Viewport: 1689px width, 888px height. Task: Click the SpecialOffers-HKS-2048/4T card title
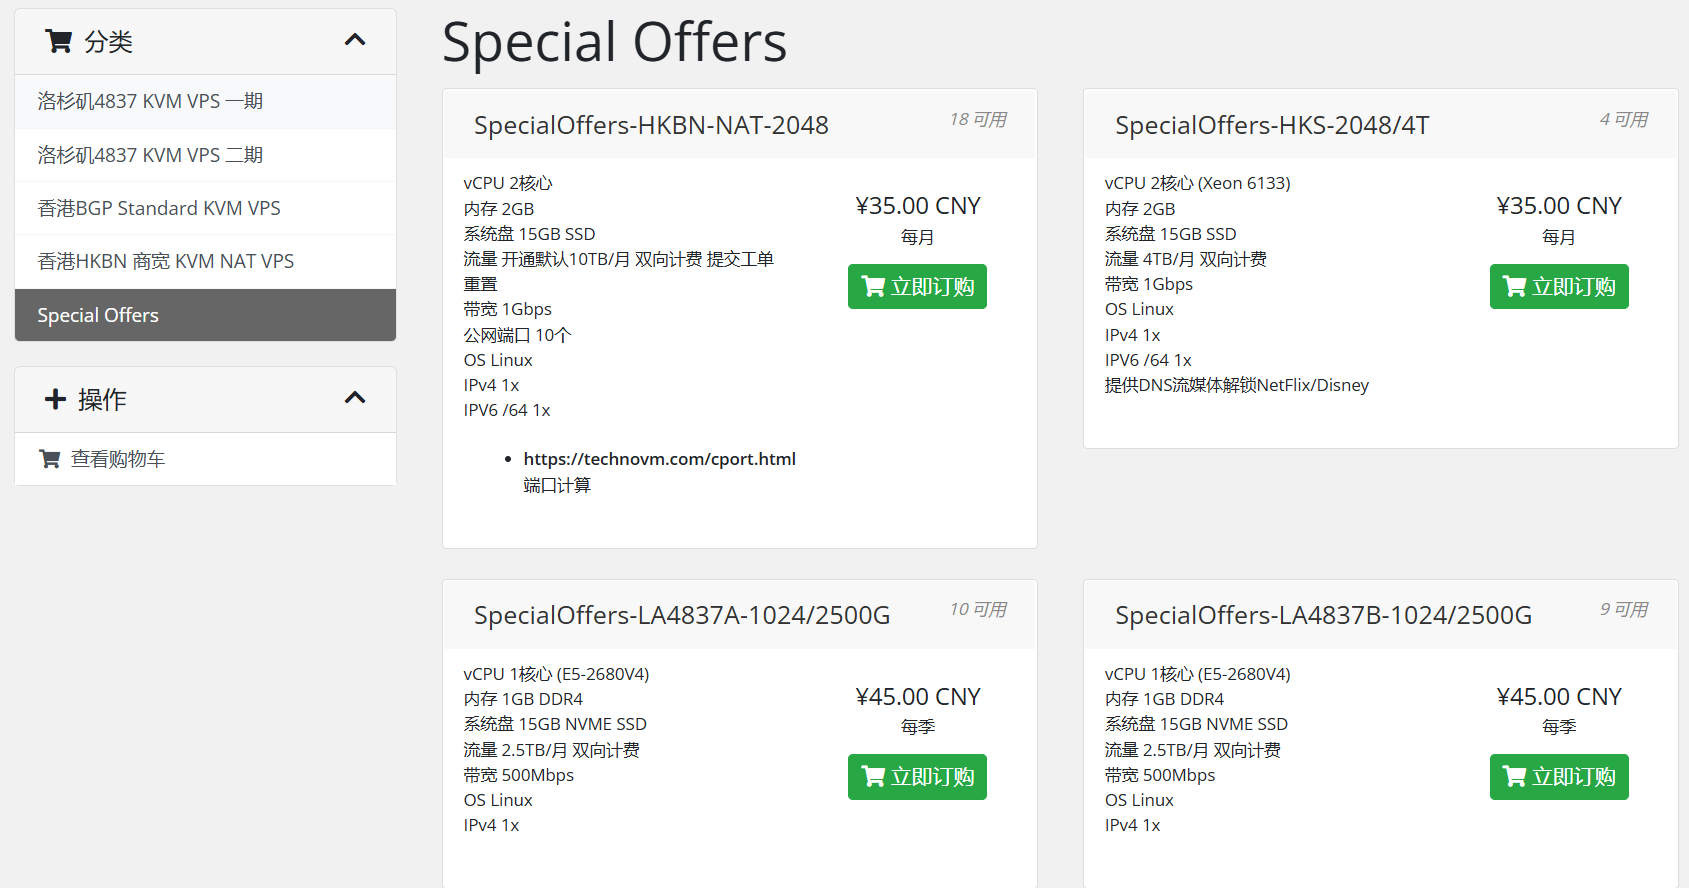pos(1272,125)
